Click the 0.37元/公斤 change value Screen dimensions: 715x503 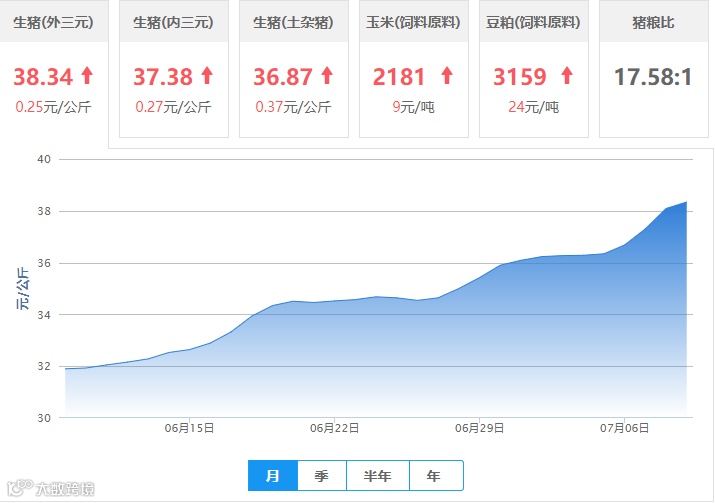pos(293,107)
